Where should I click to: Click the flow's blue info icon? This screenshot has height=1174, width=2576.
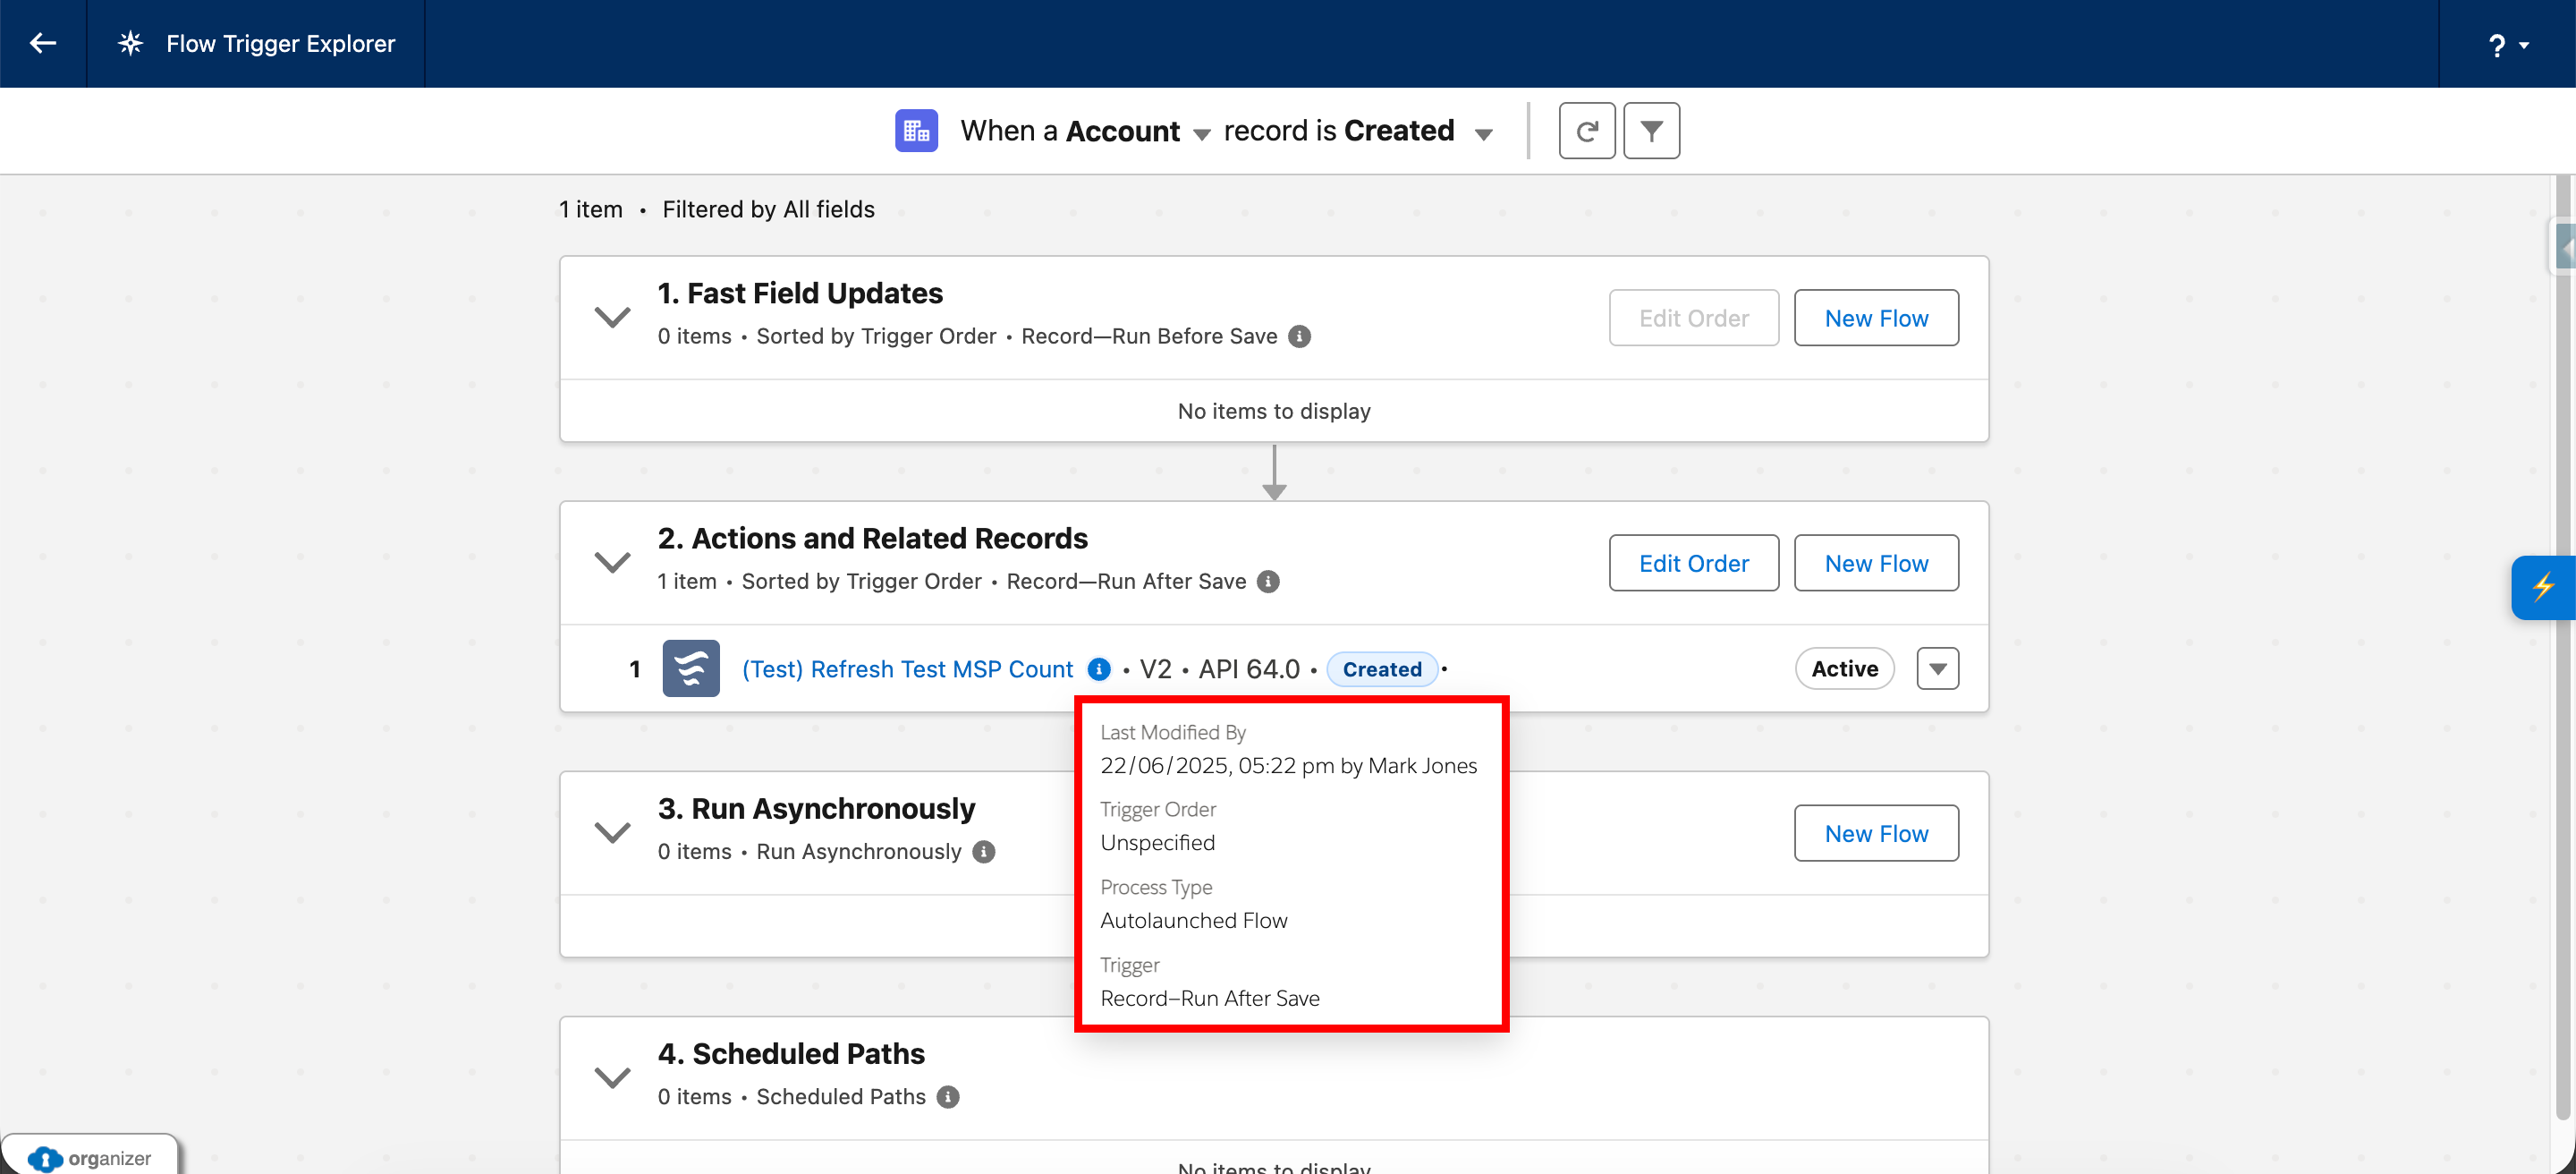[x=1098, y=669]
